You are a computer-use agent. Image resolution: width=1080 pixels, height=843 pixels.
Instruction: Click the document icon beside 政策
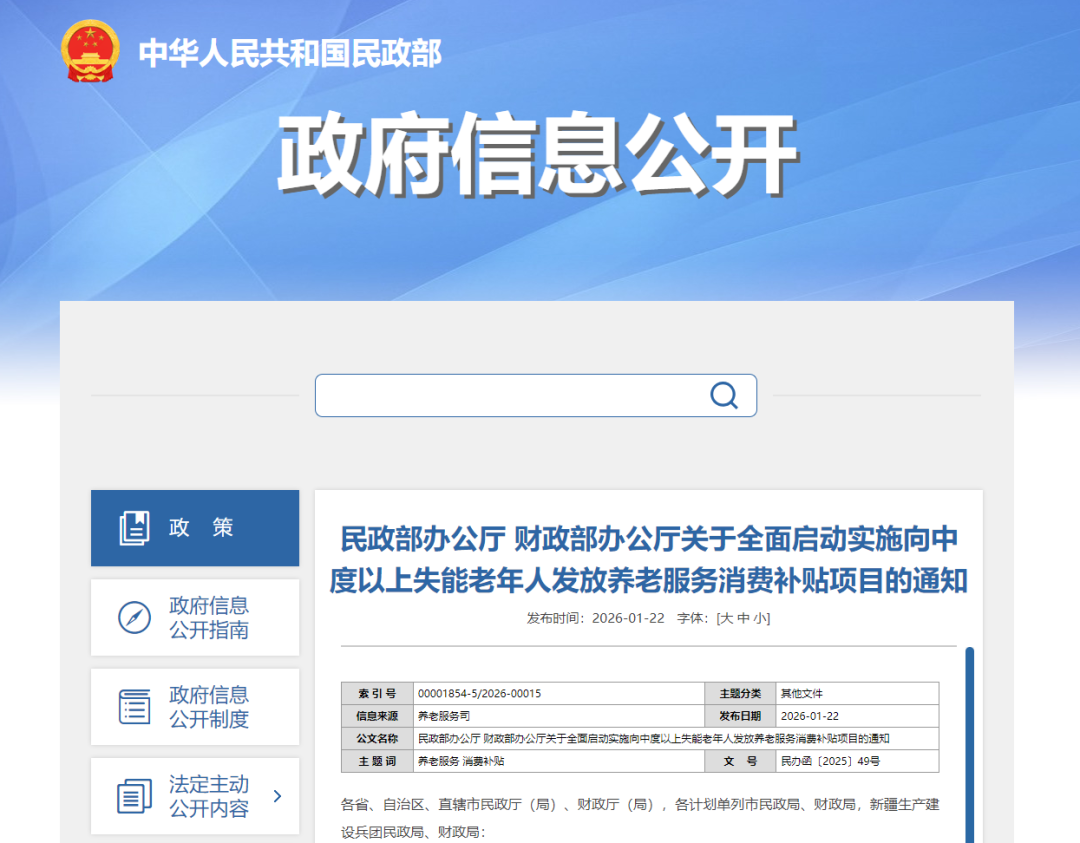point(134,528)
